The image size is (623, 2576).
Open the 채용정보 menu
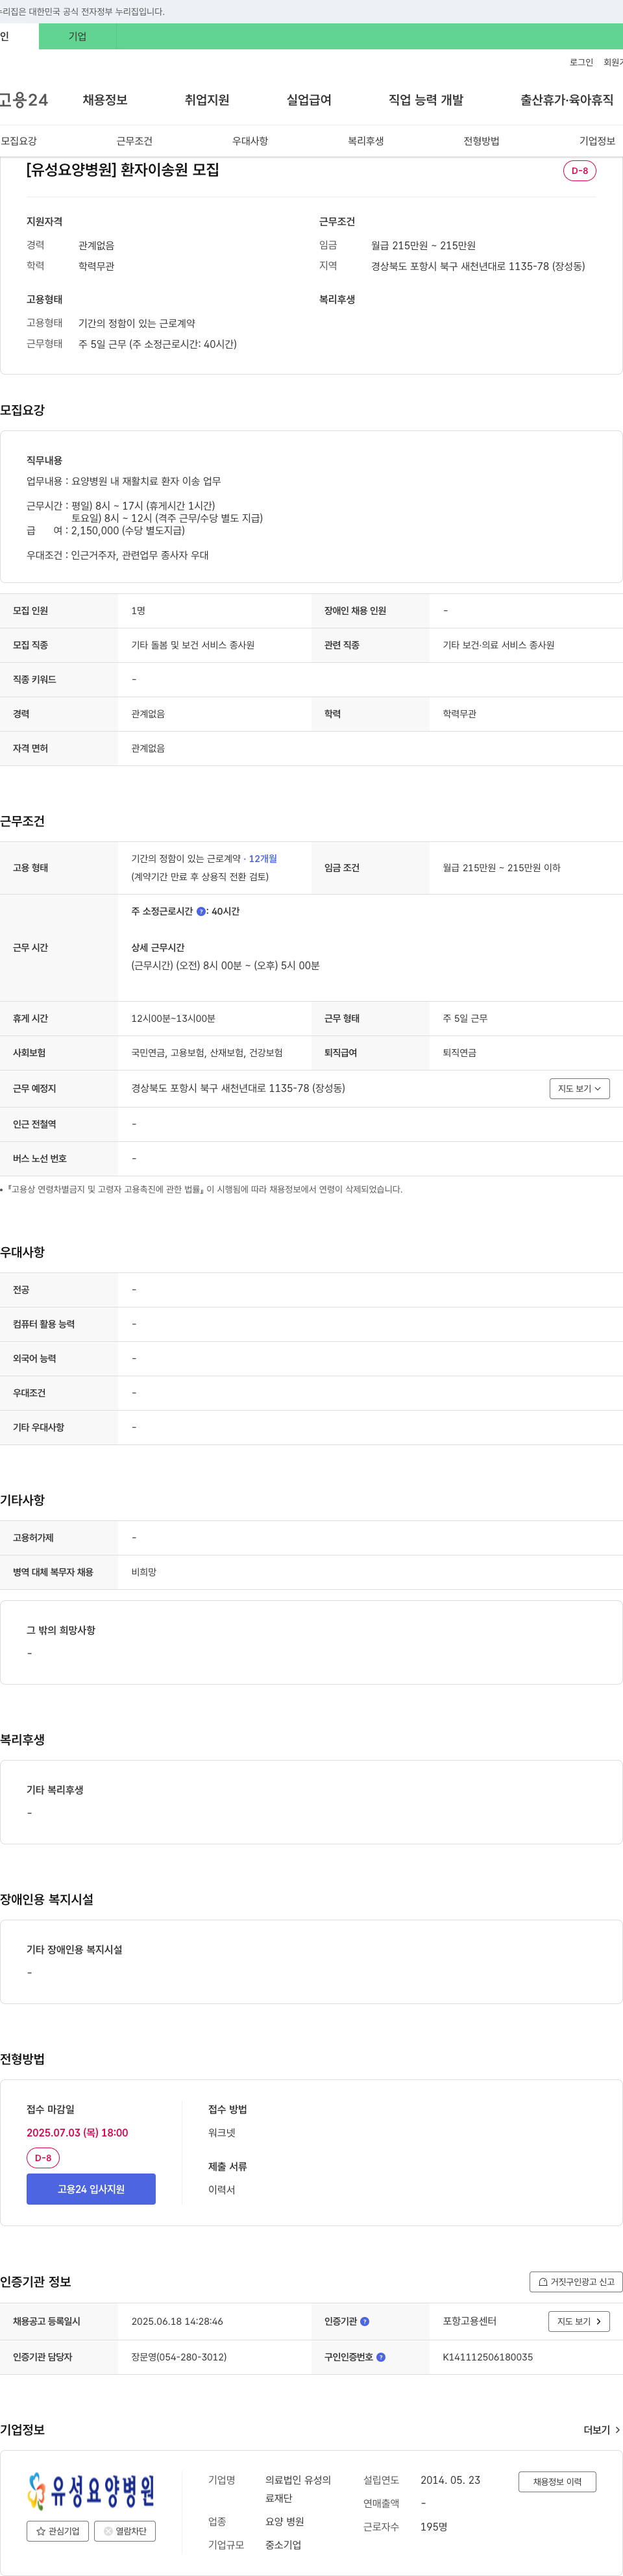tap(105, 100)
